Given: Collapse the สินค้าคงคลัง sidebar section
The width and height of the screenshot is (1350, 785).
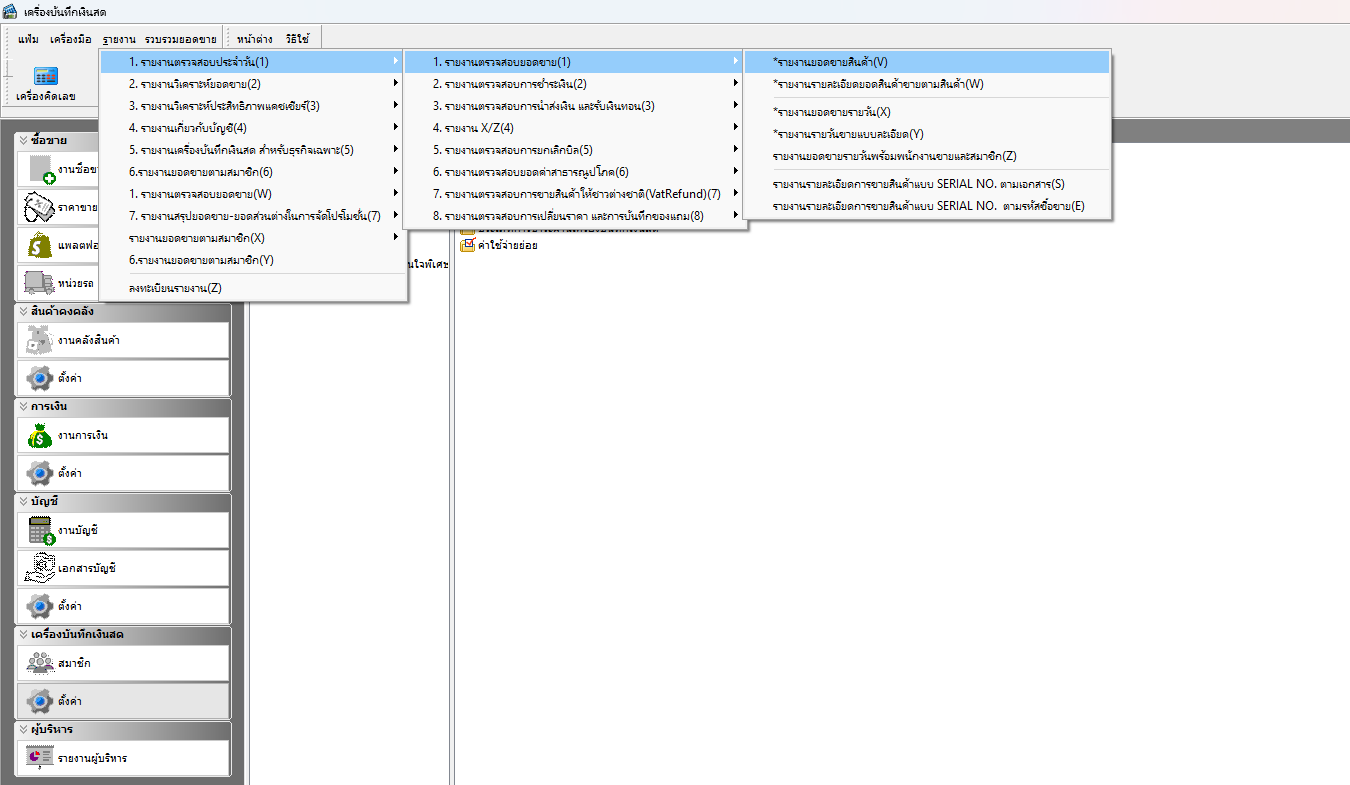Looking at the screenshot, I should (x=23, y=312).
